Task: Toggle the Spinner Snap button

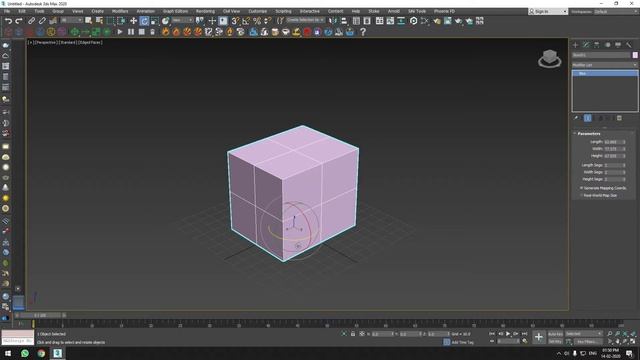Action: 268,21
